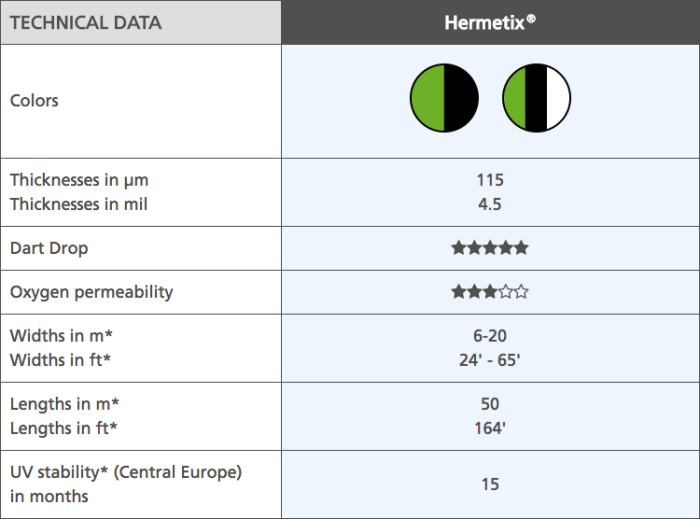This screenshot has width=700, height=519.
Task: Click the Colors row label
Action: 35,100
